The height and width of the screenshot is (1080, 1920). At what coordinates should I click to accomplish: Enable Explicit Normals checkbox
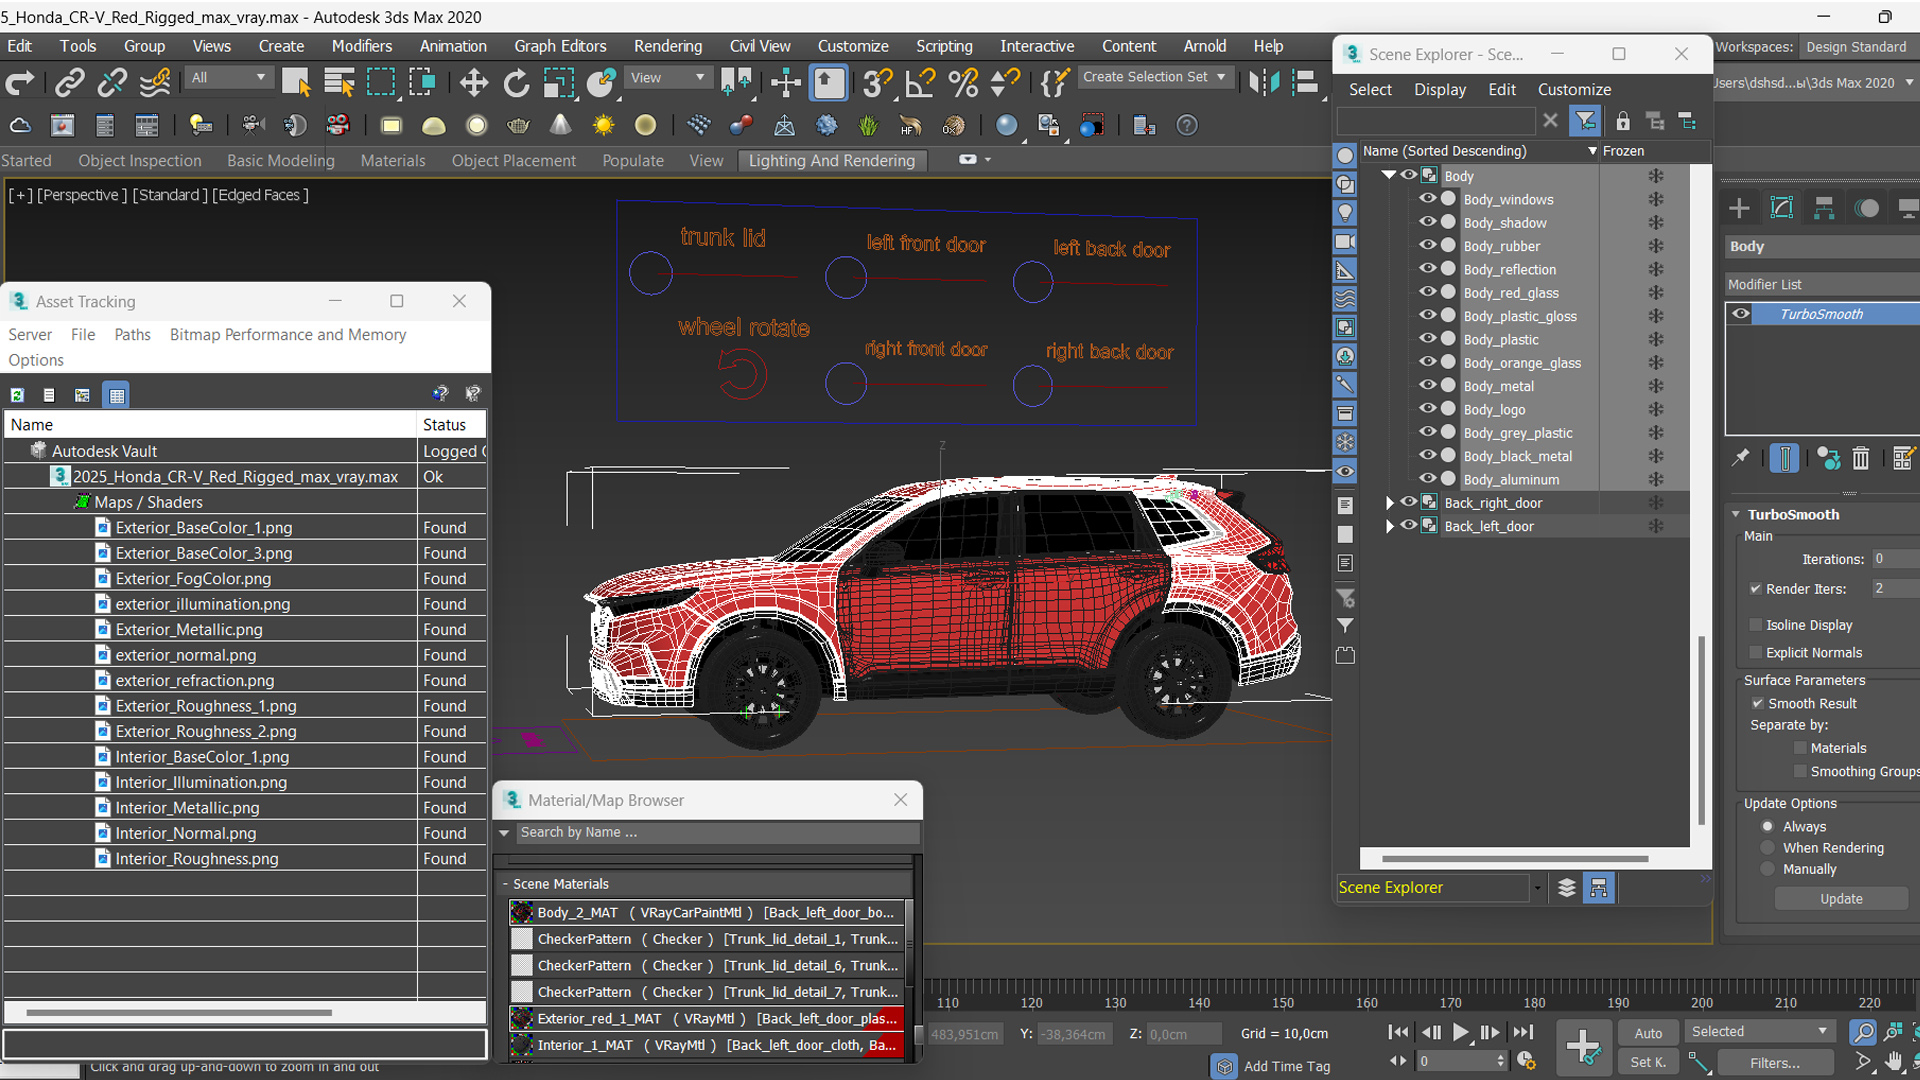pos(1755,653)
